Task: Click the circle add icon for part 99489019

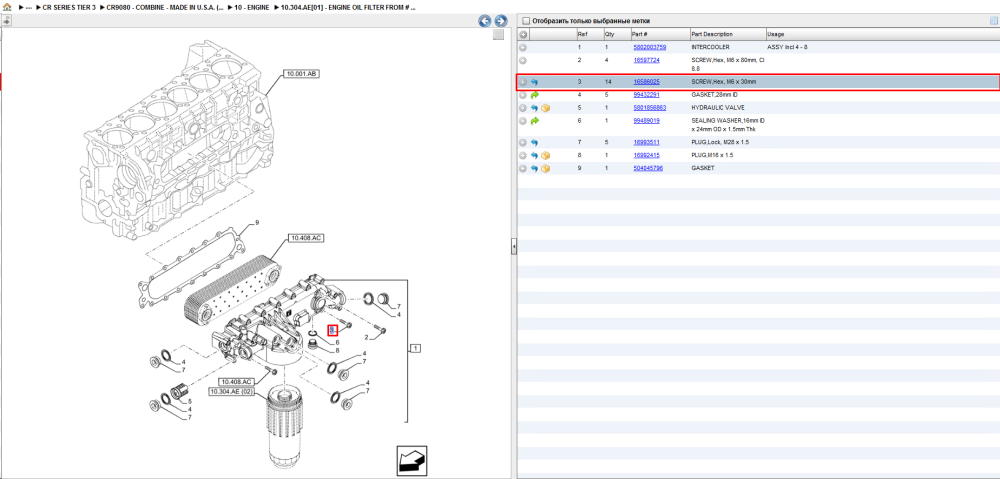Action: coord(523,121)
